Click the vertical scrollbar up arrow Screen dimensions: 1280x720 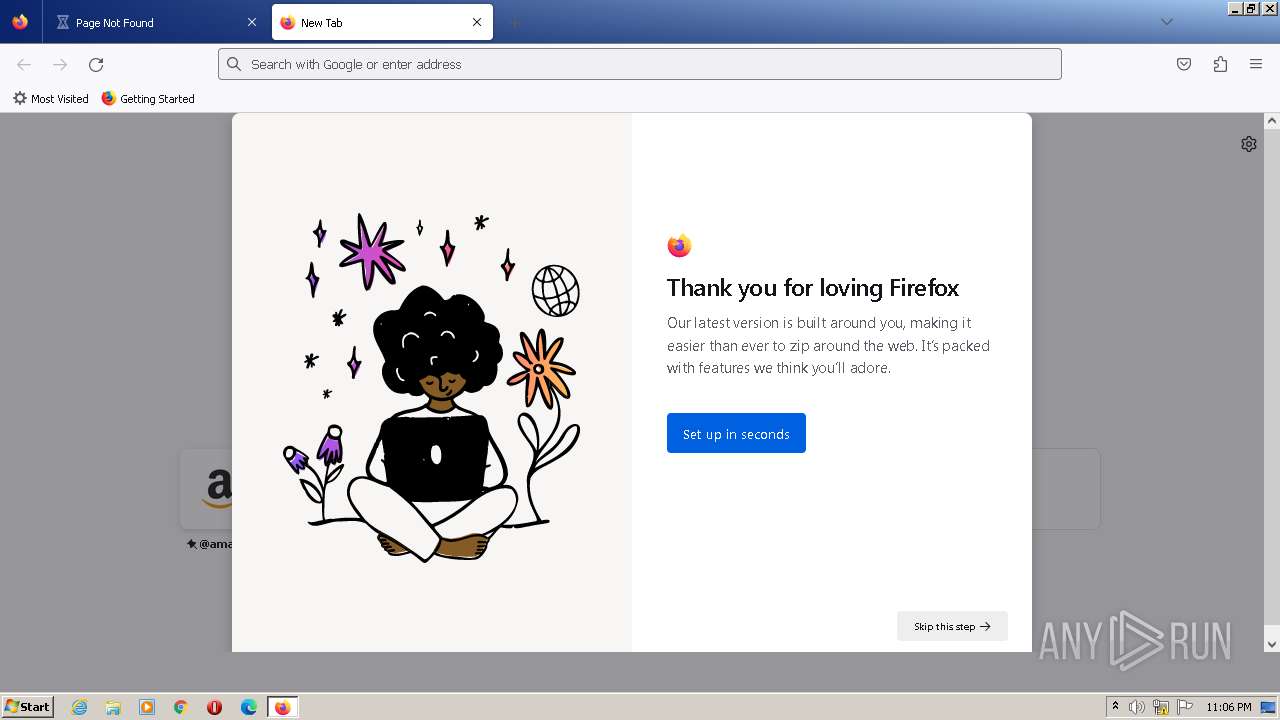pyautogui.click(x=1272, y=121)
